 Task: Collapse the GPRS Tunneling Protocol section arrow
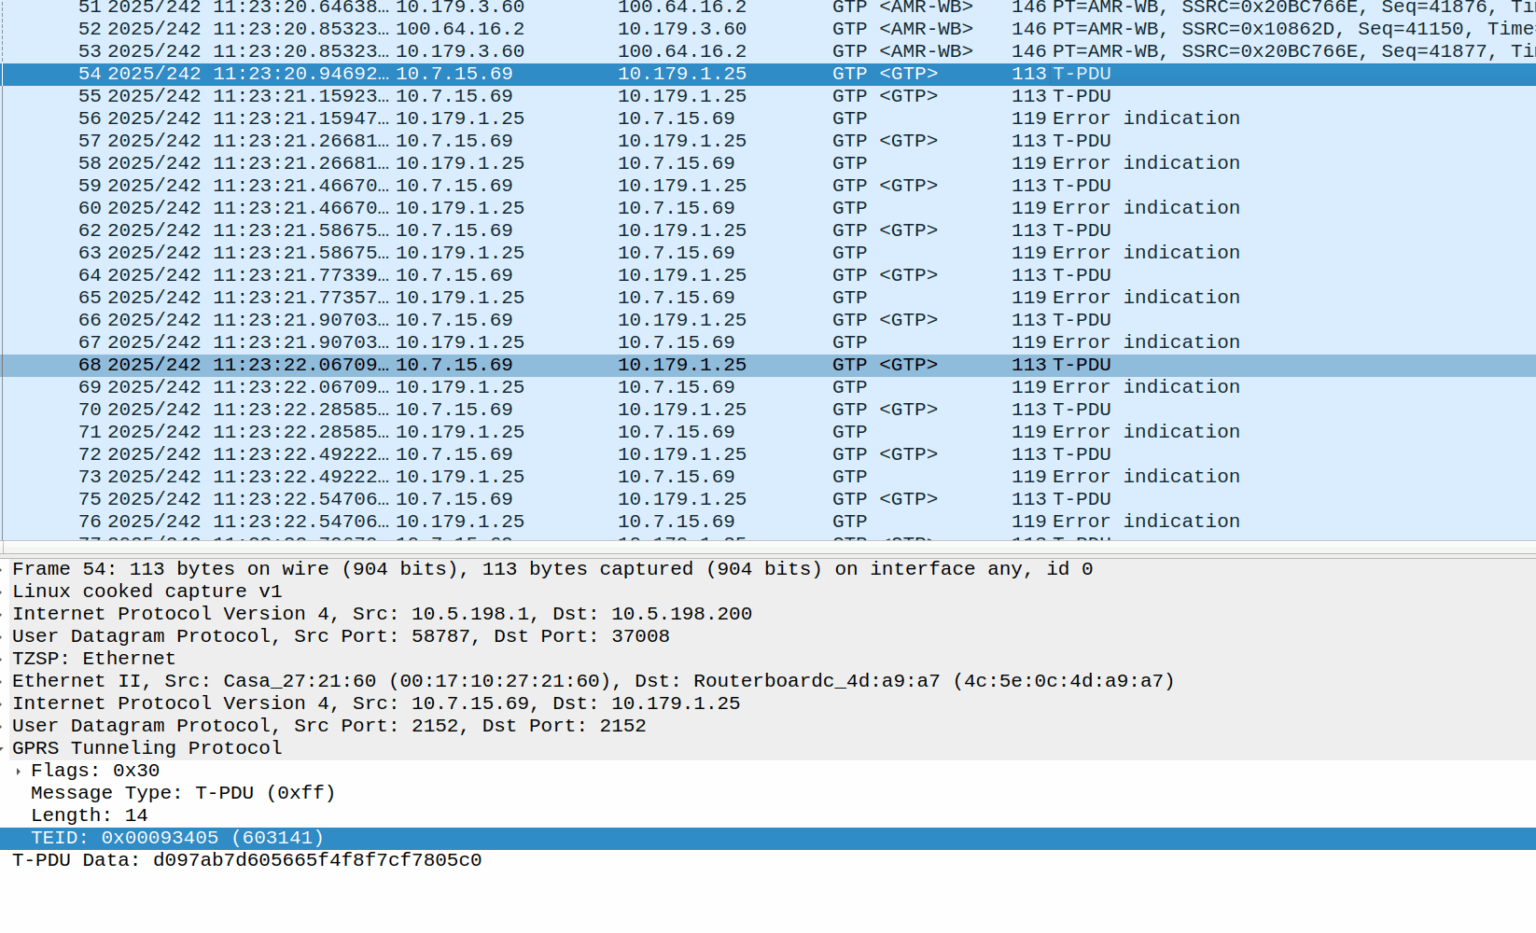[4, 748]
